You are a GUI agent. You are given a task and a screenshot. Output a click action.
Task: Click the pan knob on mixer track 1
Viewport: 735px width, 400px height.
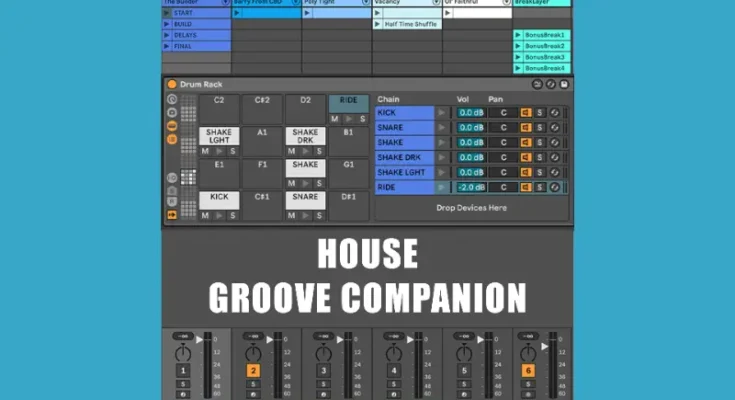coord(183,353)
